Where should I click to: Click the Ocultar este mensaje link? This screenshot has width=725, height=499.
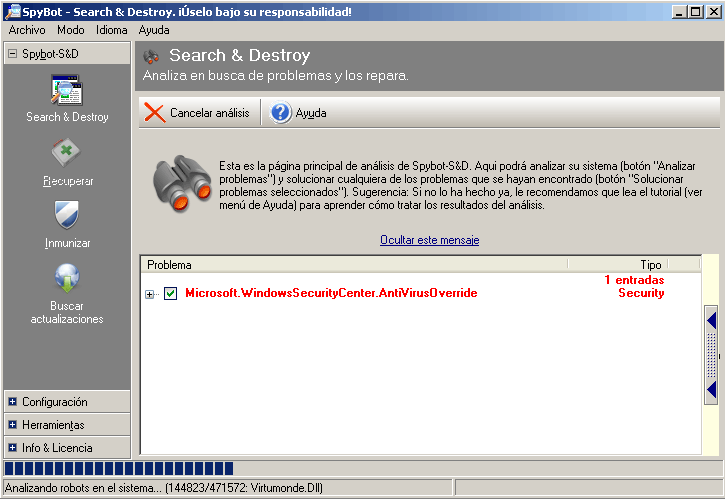coord(429,240)
